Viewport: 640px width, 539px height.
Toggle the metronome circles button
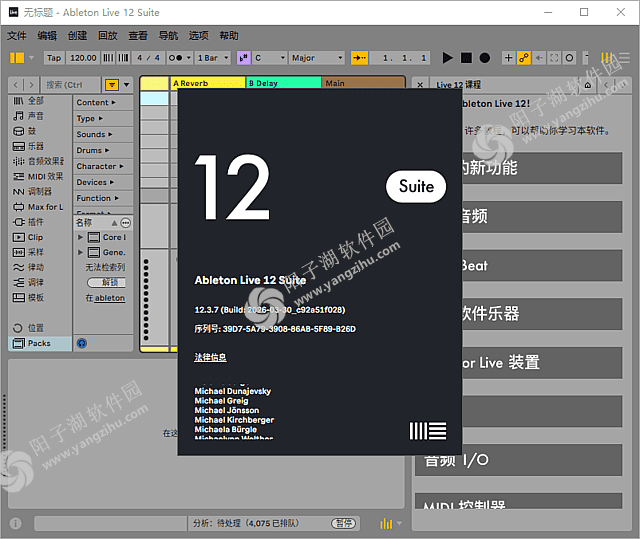pyautogui.click(x=179, y=58)
